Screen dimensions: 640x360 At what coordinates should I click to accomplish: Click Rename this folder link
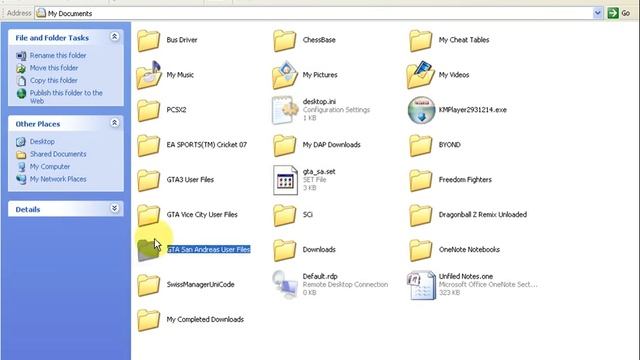pyautogui.click(x=58, y=55)
